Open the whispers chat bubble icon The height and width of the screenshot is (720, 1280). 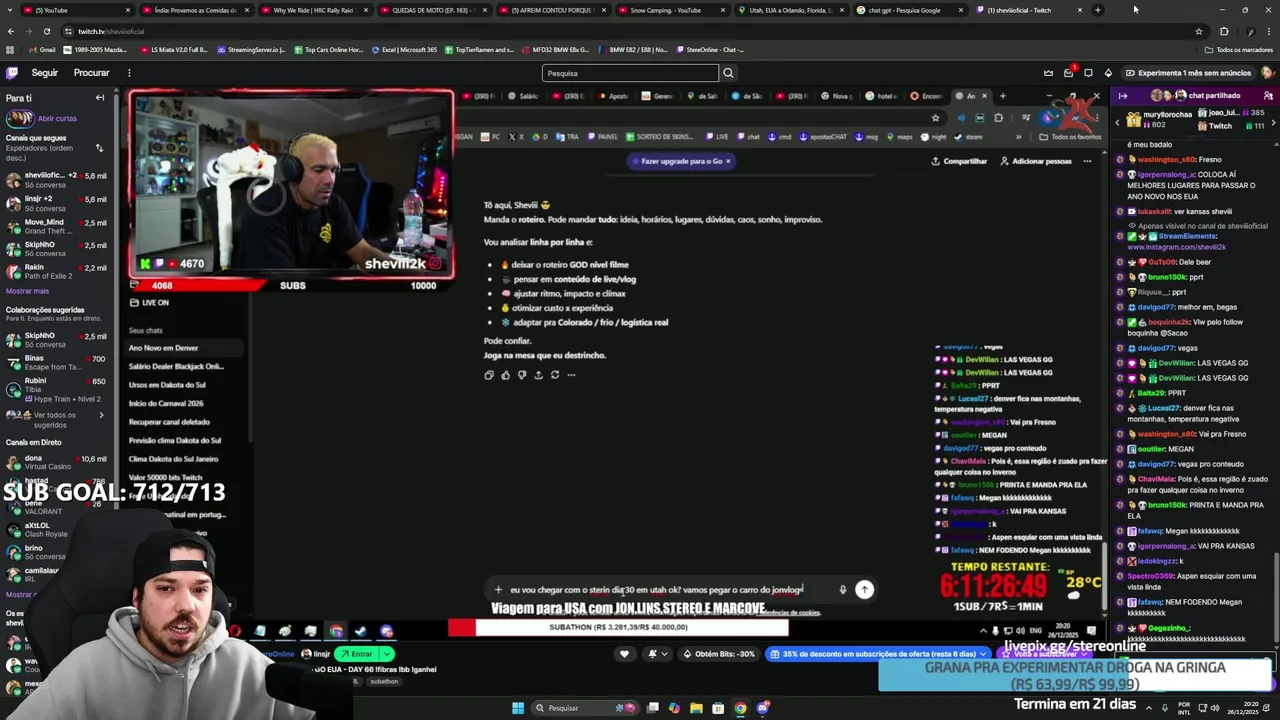coord(1088,73)
